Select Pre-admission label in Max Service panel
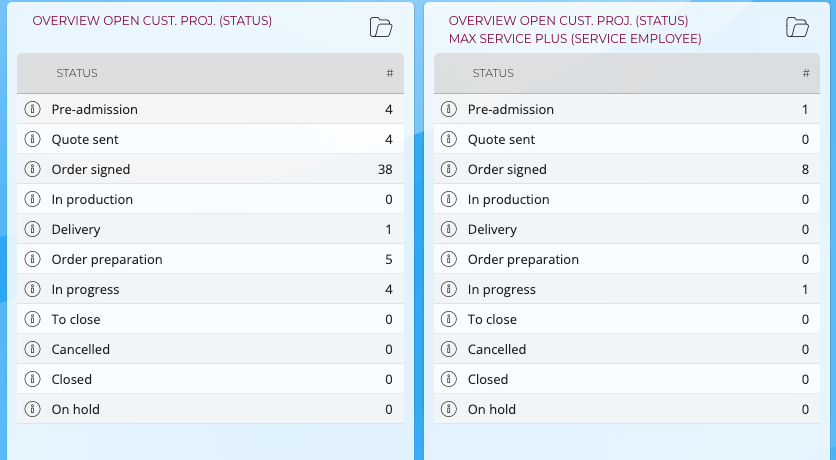 [x=511, y=109]
